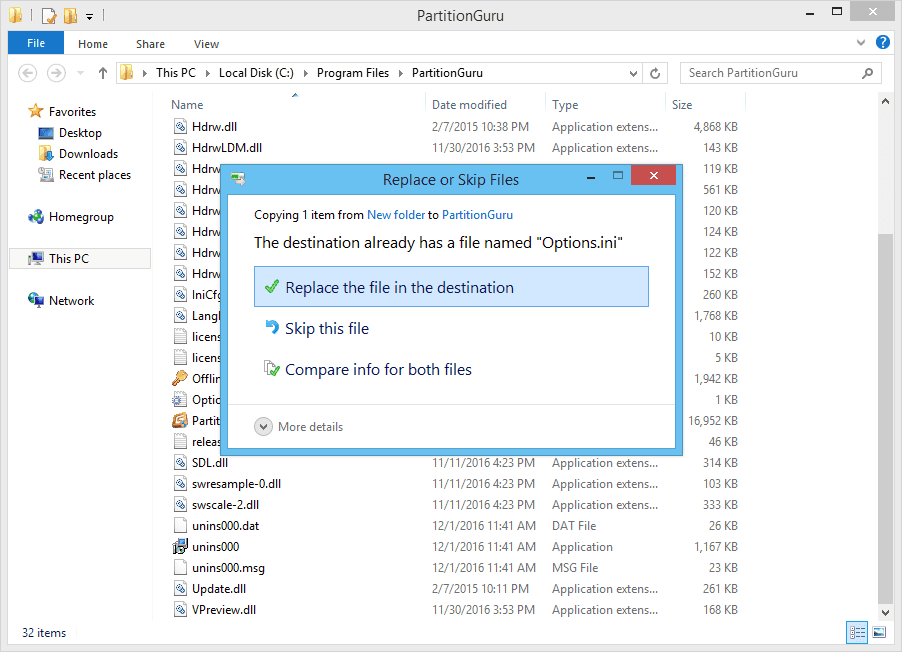
Task: Select the Options settings file icon
Action: point(180,400)
